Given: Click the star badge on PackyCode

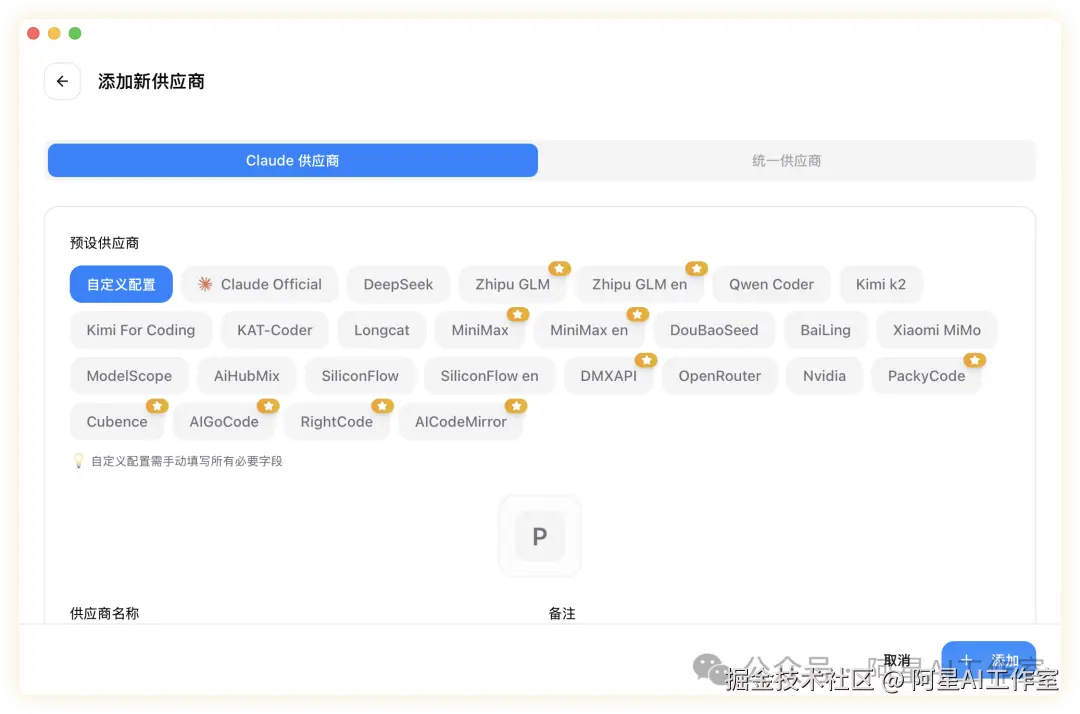Looking at the screenshot, I should pyautogui.click(x=975, y=360).
